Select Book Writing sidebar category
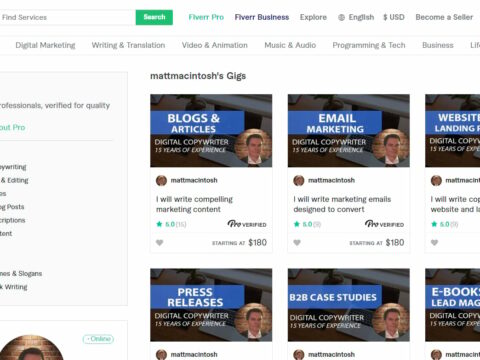Viewport: 480px width, 360px height. coord(14,287)
